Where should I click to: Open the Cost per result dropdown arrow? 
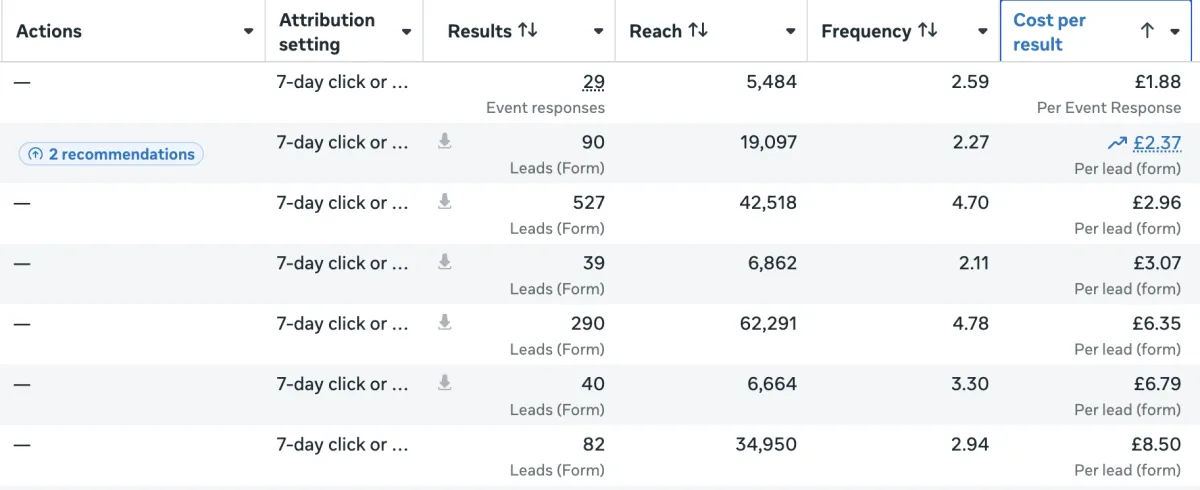click(1175, 31)
